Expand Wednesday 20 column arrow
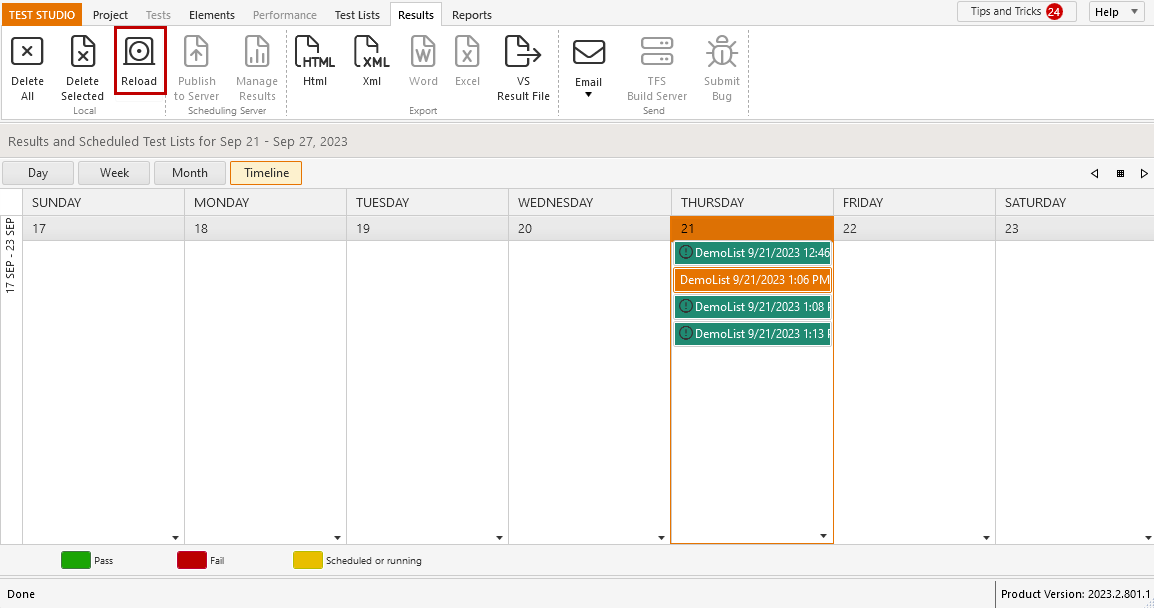Image resolution: width=1154 pixels, height=608 pixels. click(x=661, y=538)
